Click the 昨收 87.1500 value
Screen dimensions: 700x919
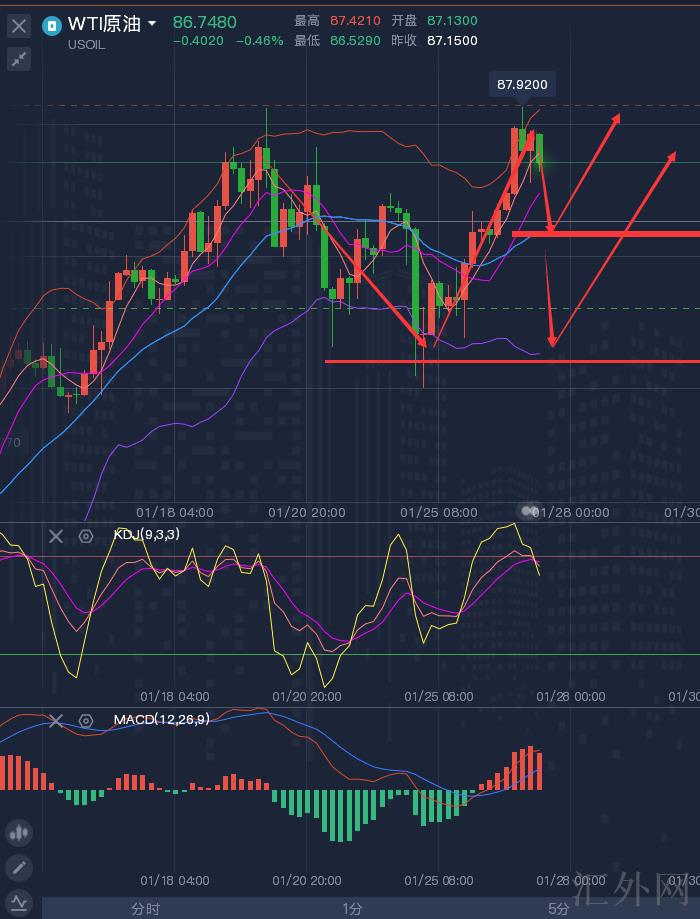tap(452, 40)
